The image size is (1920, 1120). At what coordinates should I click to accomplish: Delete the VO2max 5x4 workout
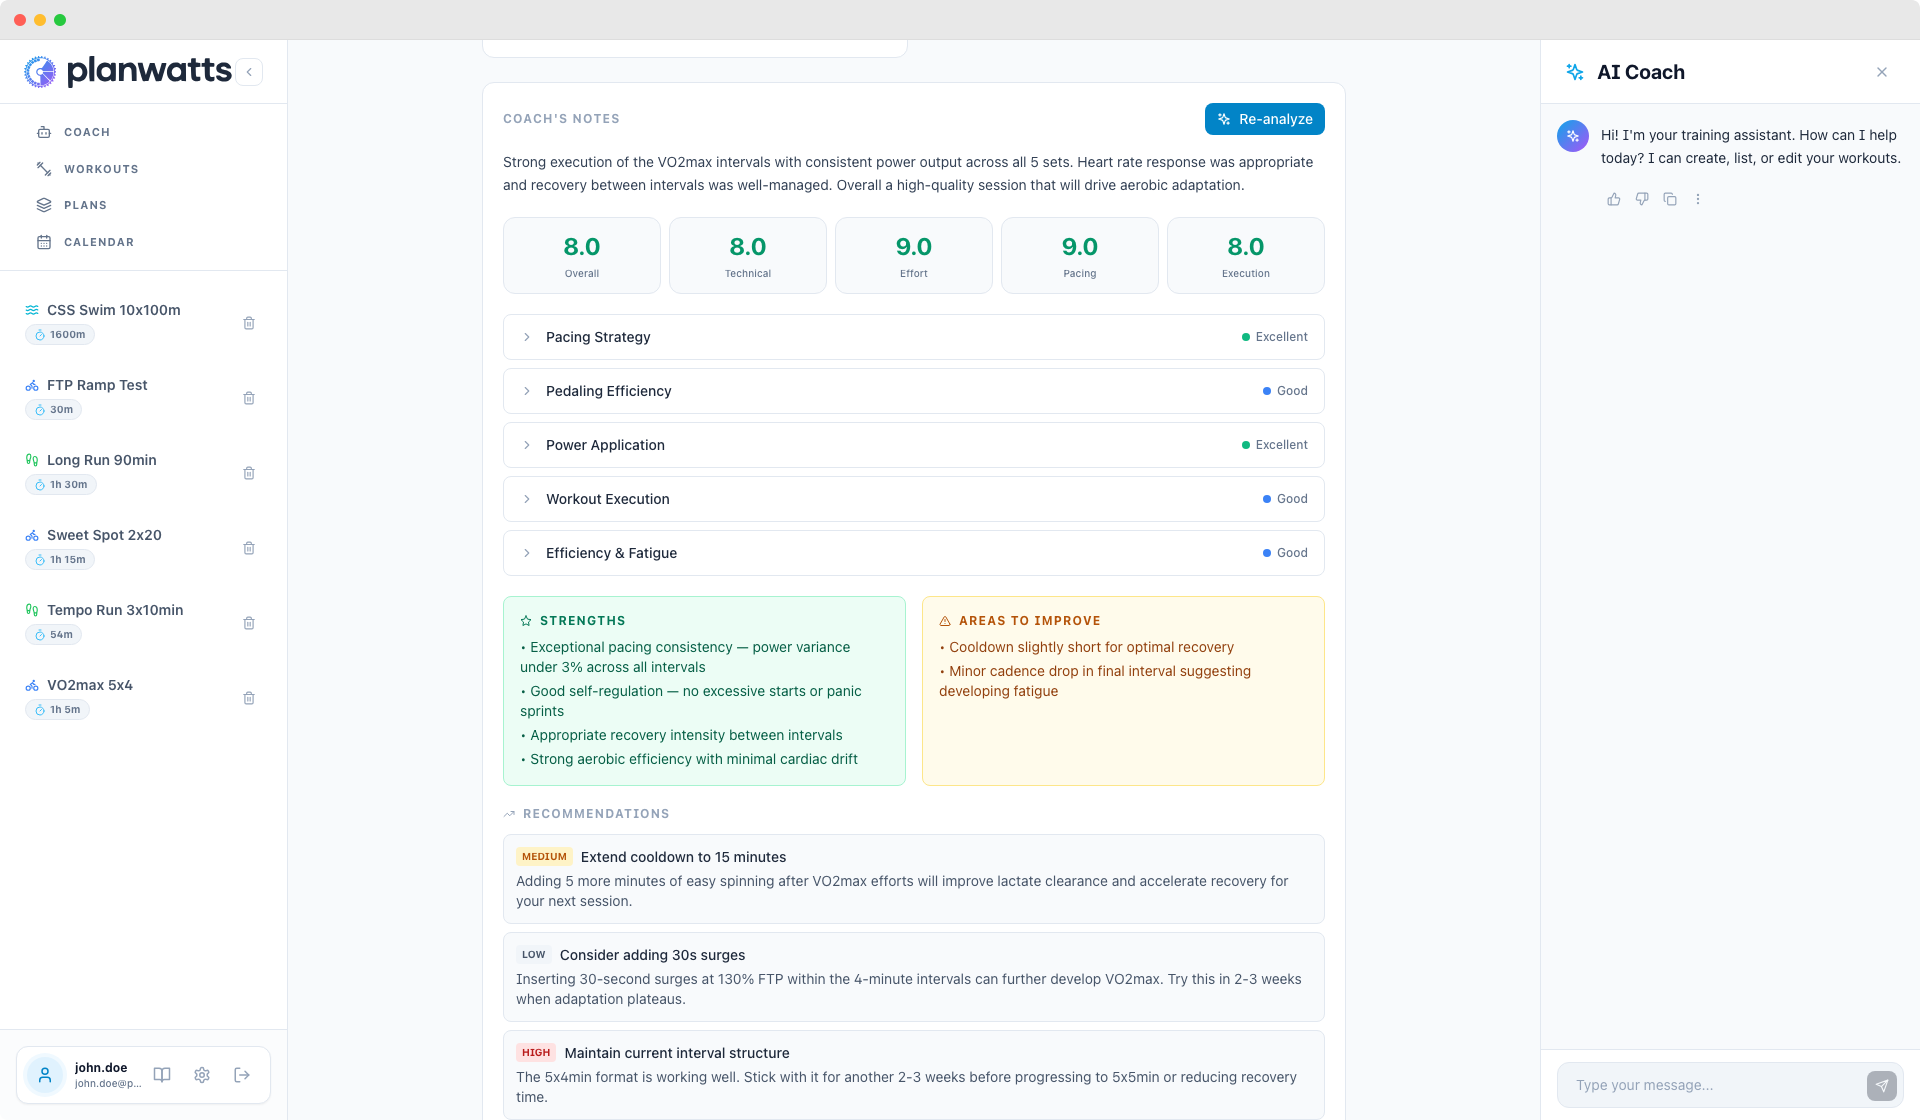[249, 698]
